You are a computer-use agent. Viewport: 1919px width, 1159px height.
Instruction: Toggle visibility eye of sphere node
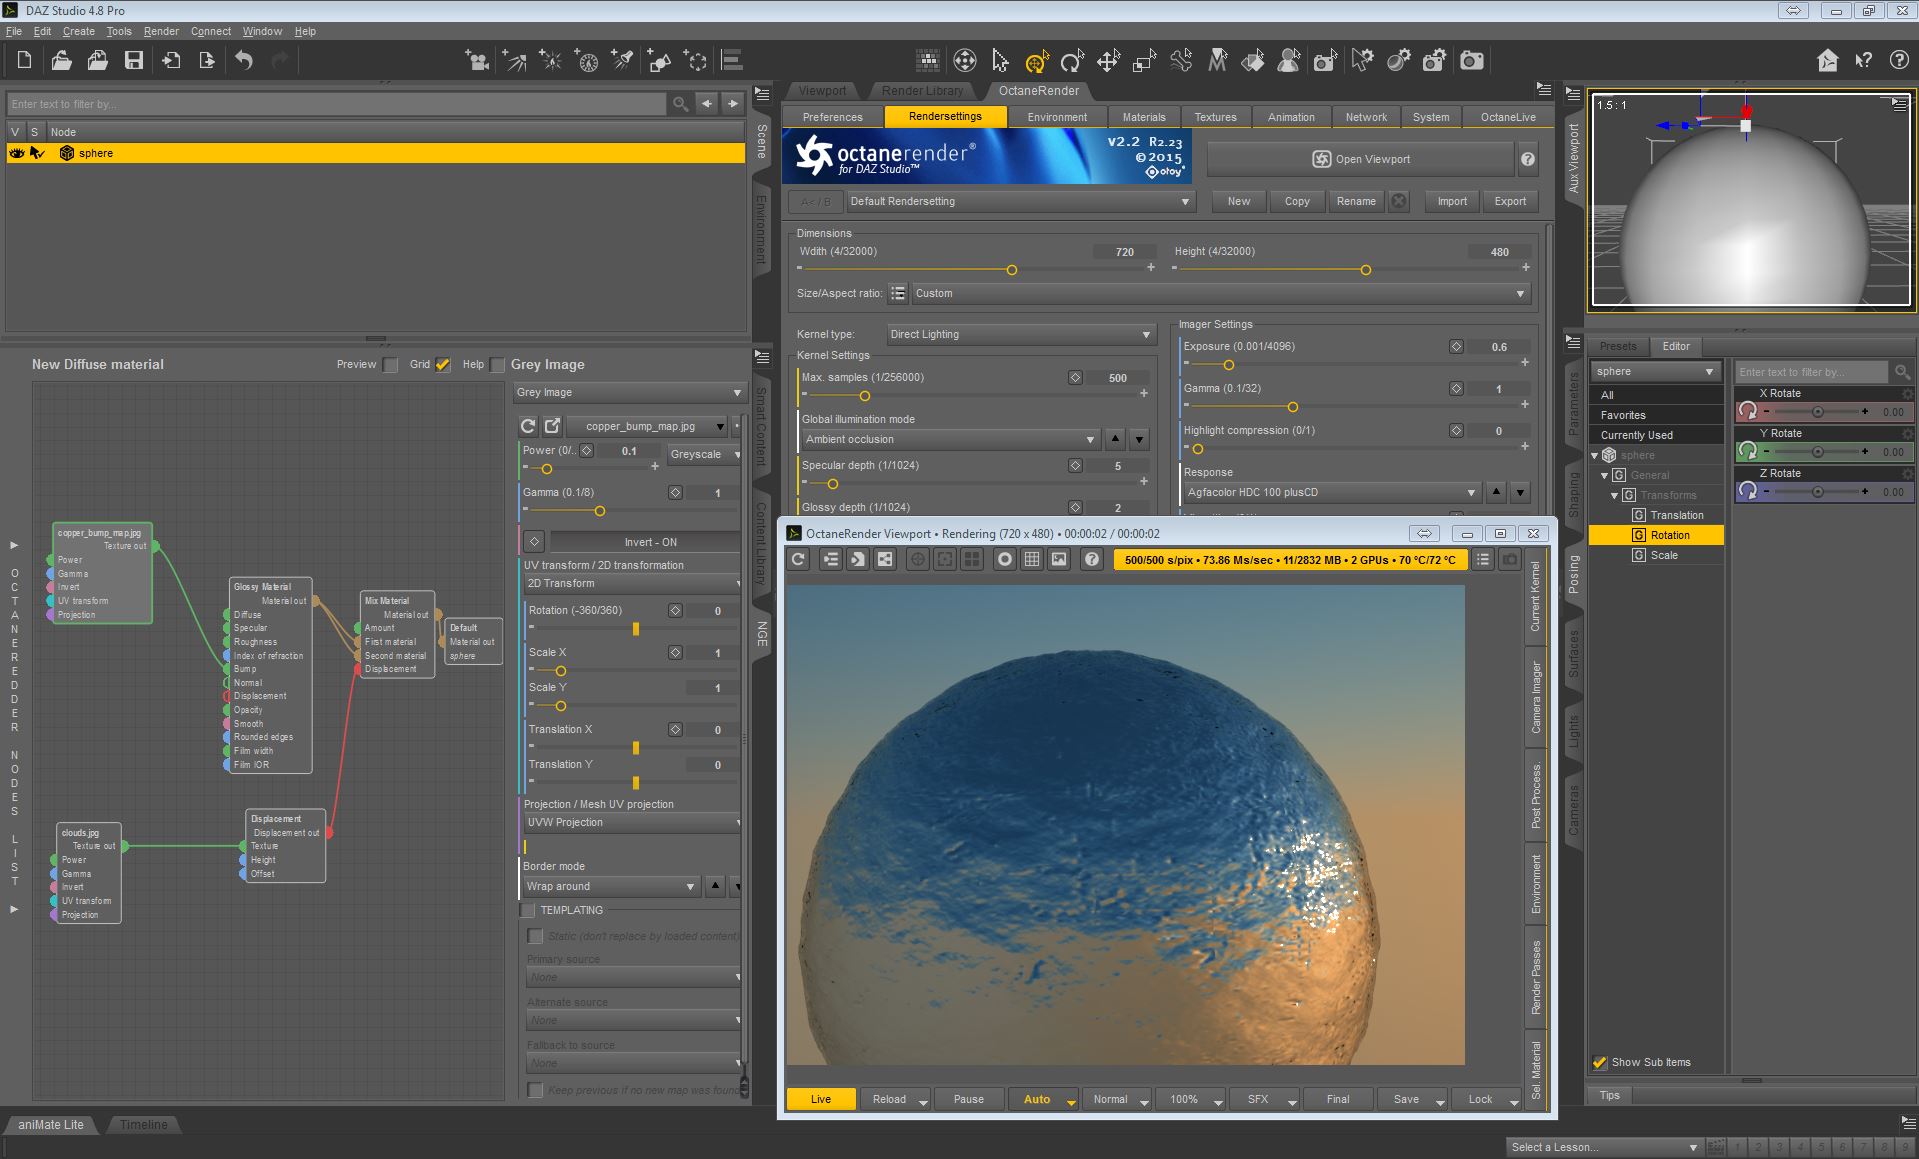tap(17, 153)
